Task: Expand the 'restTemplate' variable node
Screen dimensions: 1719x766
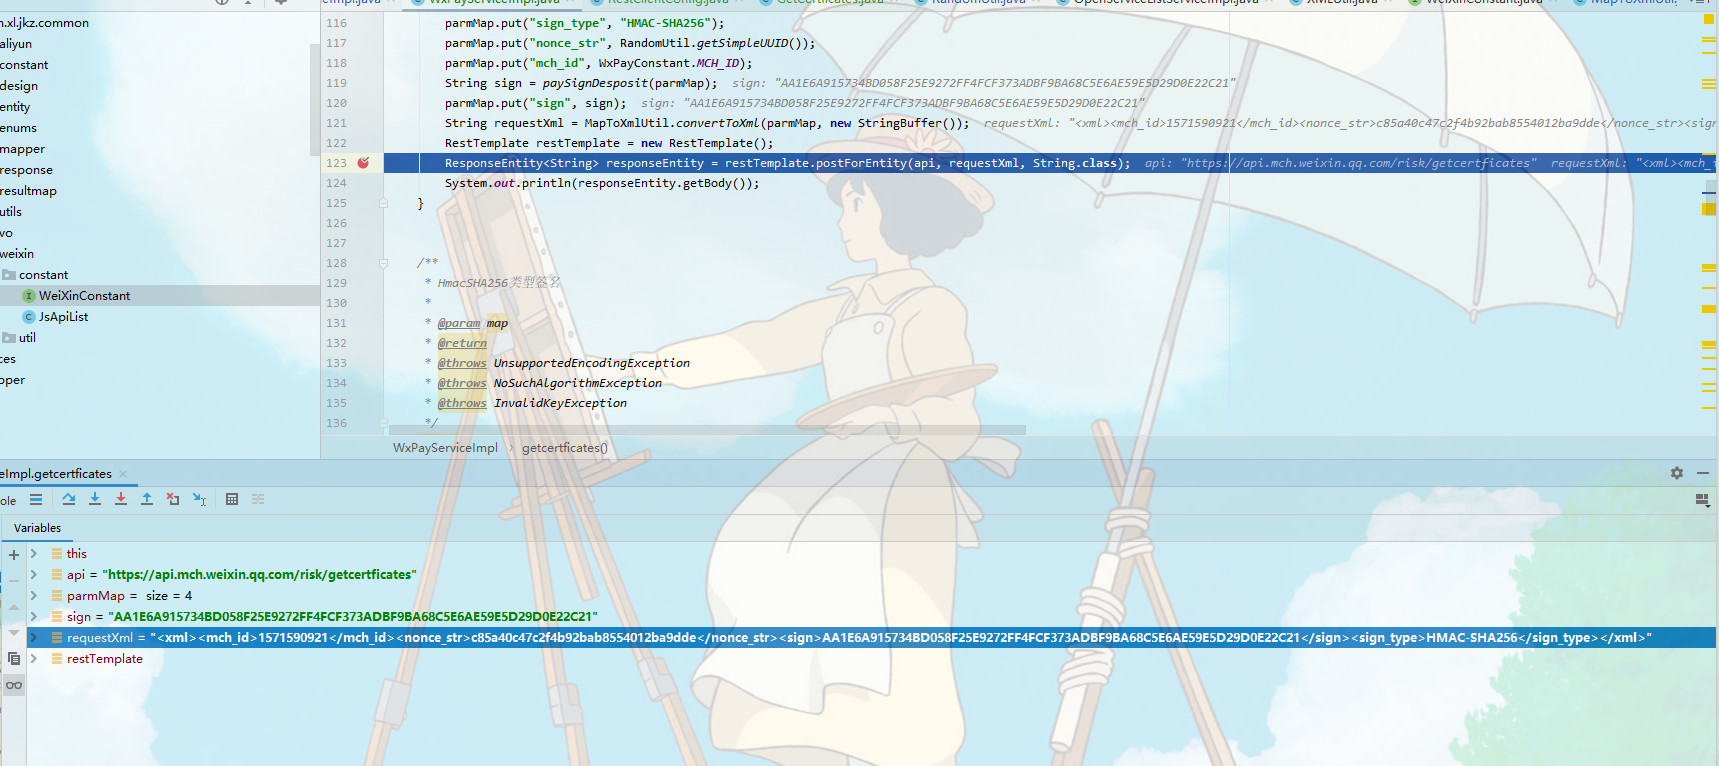Action: [33, 658]
